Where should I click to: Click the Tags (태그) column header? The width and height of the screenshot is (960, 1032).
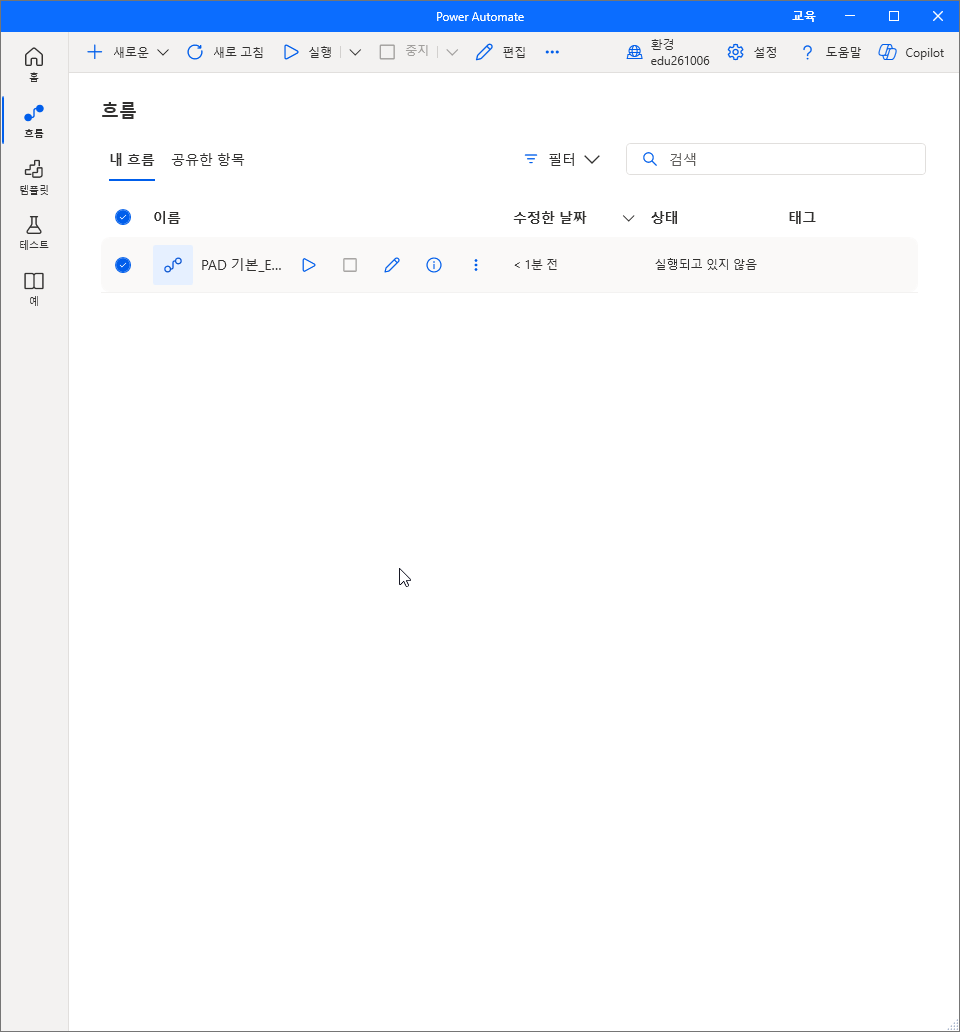point(802,217)
